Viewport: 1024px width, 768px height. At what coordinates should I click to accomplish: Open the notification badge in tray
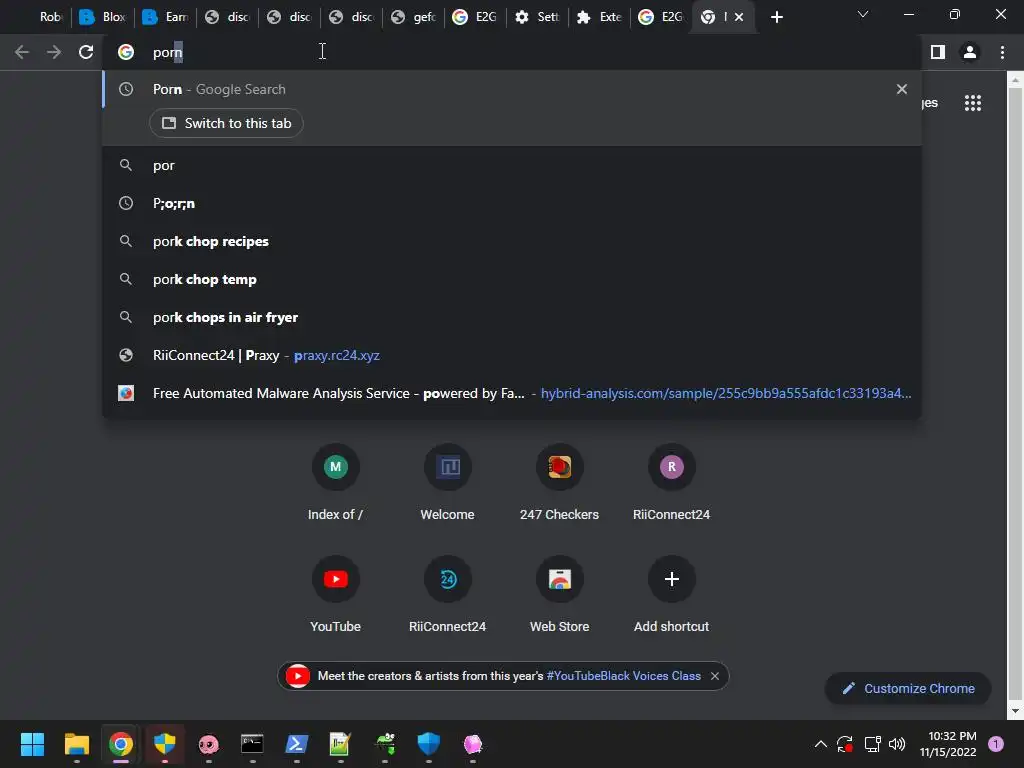click(996, 744)
